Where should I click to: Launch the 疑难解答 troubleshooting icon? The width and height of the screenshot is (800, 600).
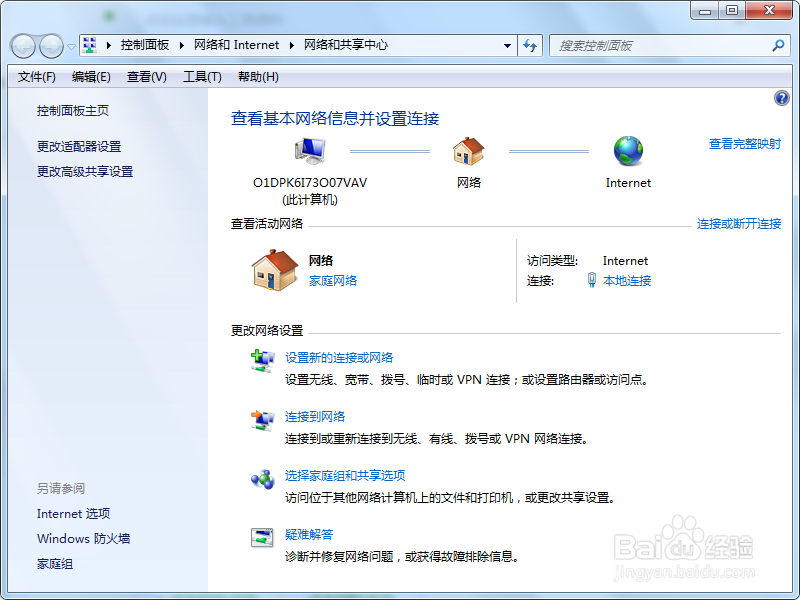coord(262,538)
